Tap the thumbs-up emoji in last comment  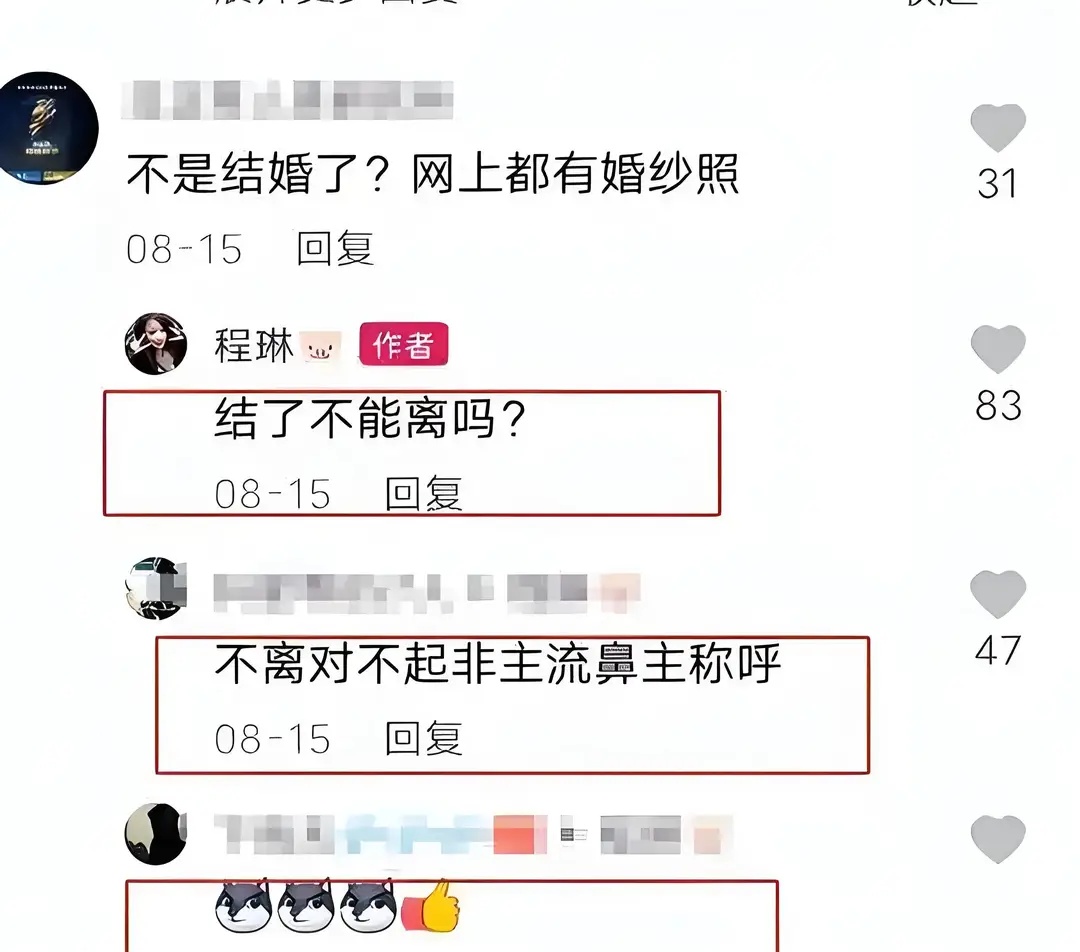(432, 907)
